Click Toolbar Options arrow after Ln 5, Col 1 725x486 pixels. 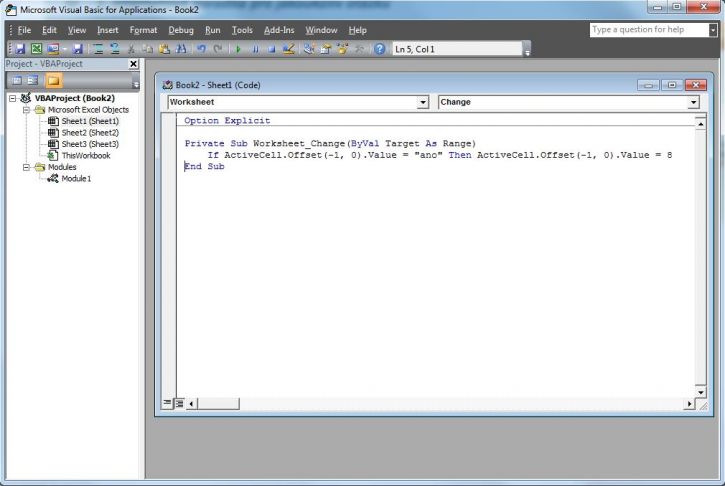click(x=527, y=49)
